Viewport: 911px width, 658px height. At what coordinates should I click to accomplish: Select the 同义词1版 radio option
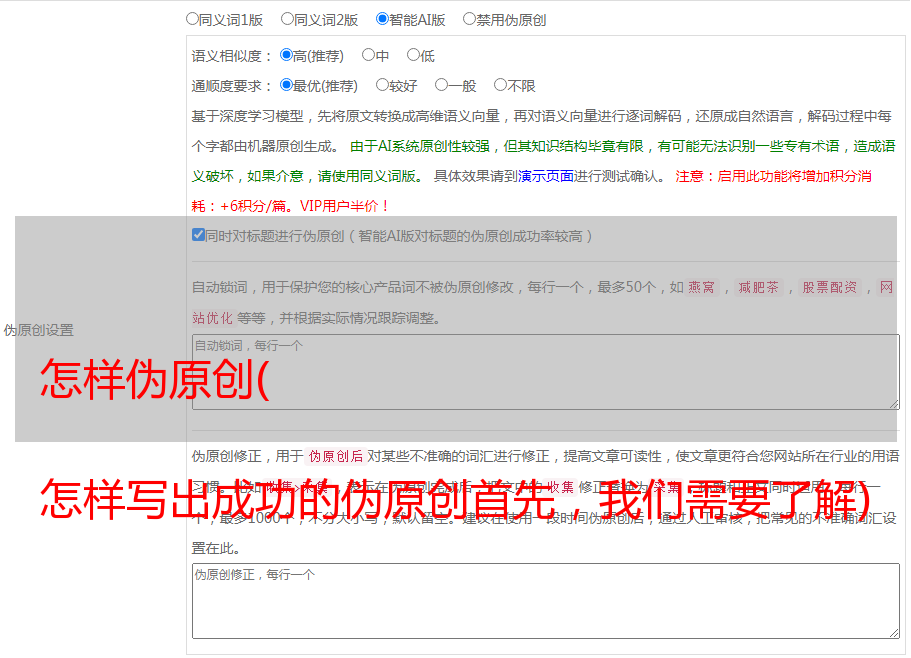click(192, 19)
